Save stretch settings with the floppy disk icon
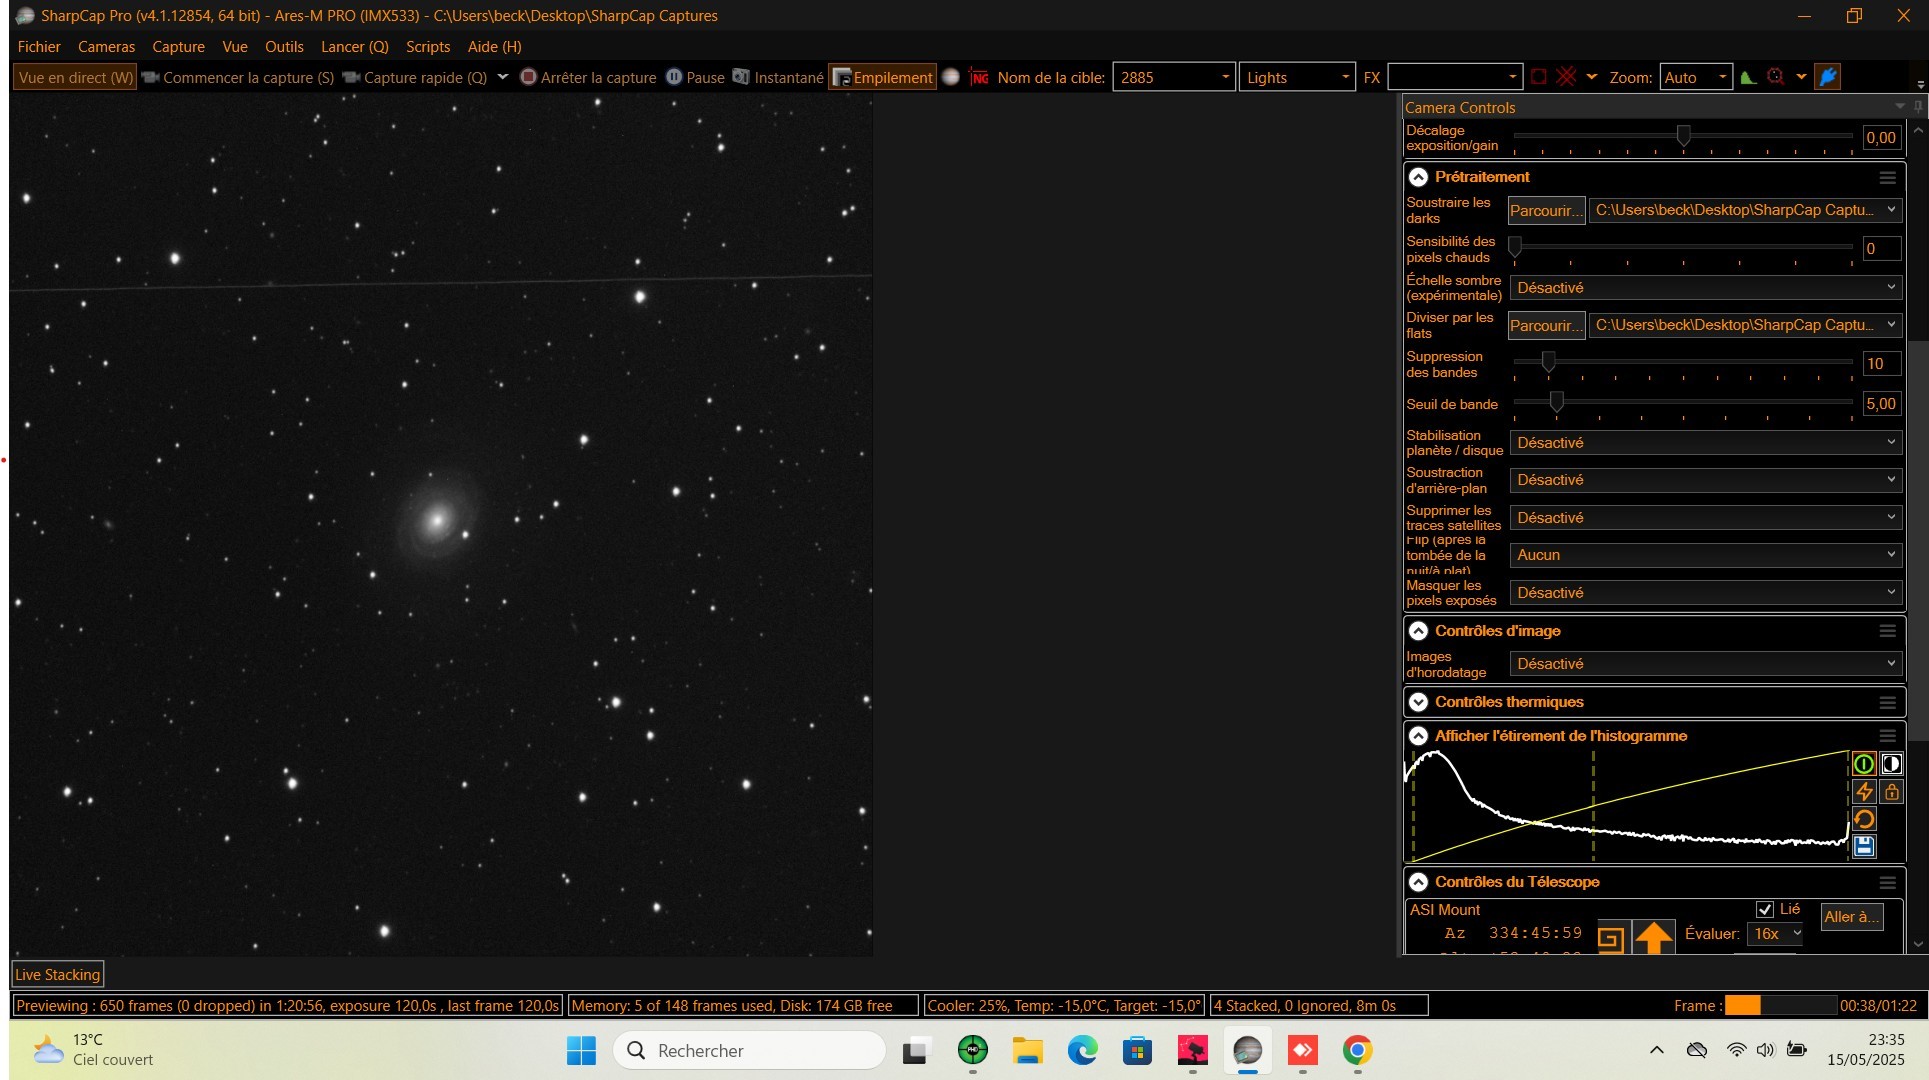Screen dimensions: 1929x1080 point(1864,847)
